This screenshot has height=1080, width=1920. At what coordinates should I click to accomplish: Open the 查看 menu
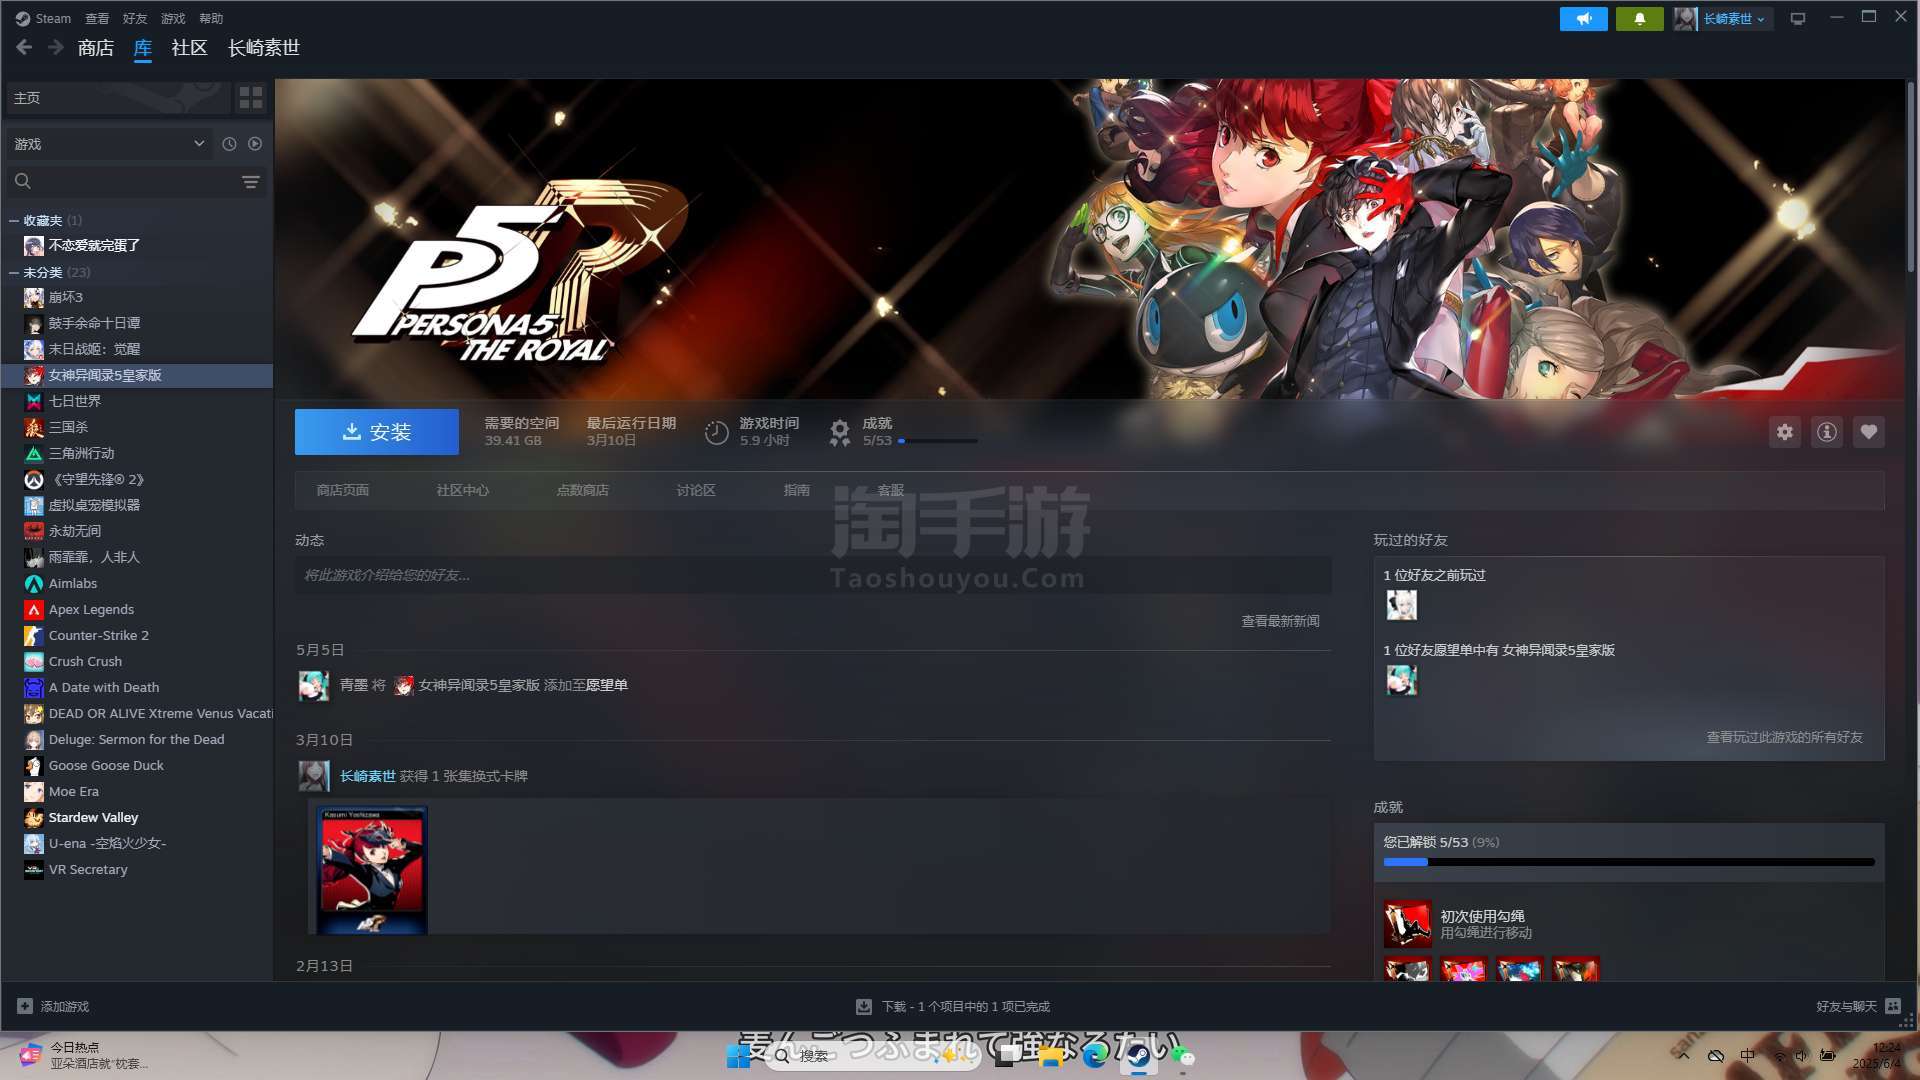pos(97,18)
